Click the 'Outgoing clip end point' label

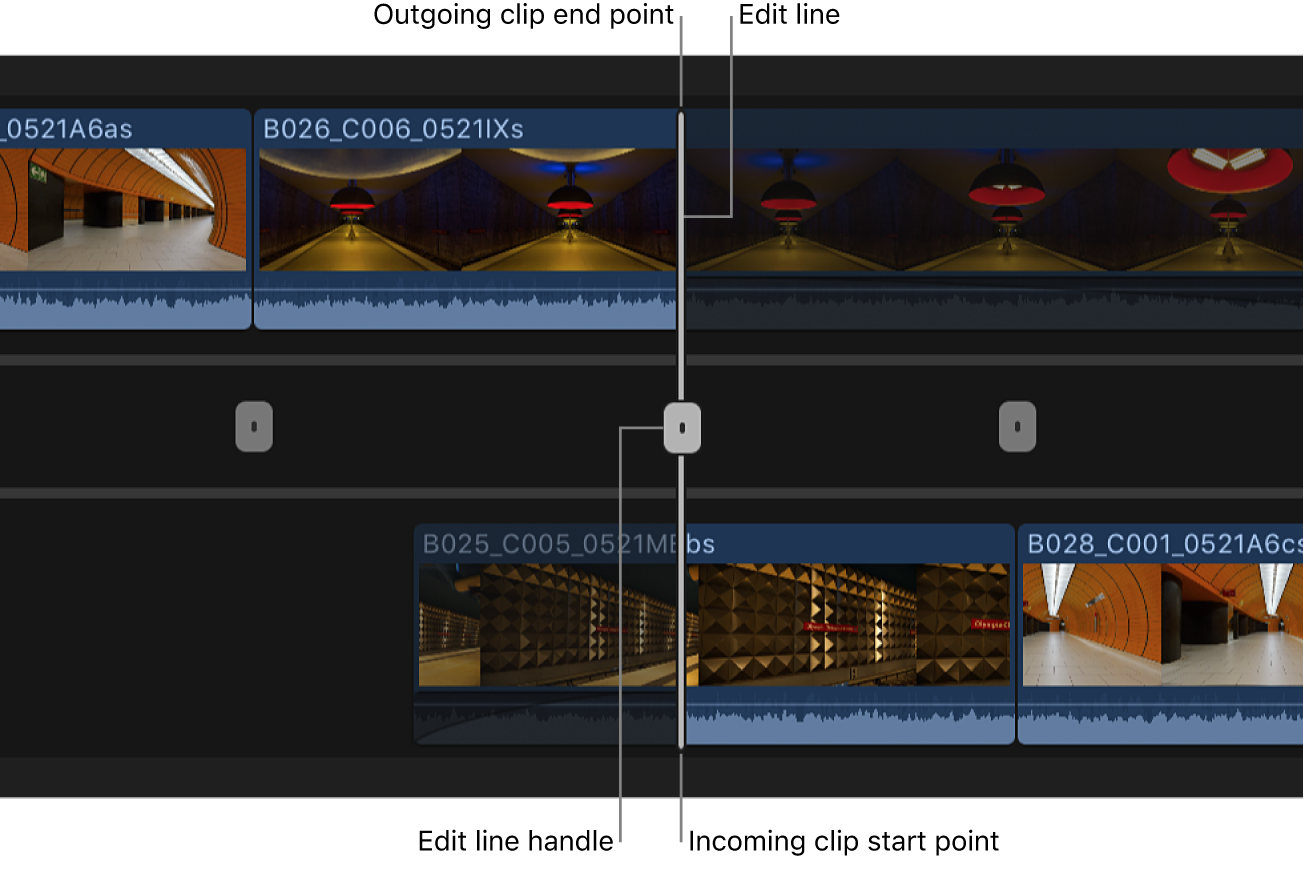(523, 15)
